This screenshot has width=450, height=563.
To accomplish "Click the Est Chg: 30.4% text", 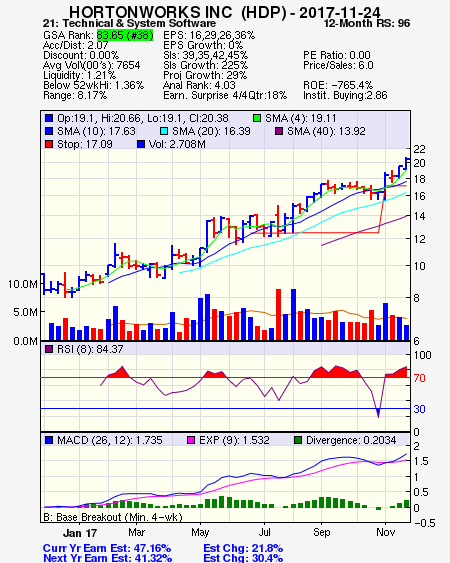I will tap(243, 558).
